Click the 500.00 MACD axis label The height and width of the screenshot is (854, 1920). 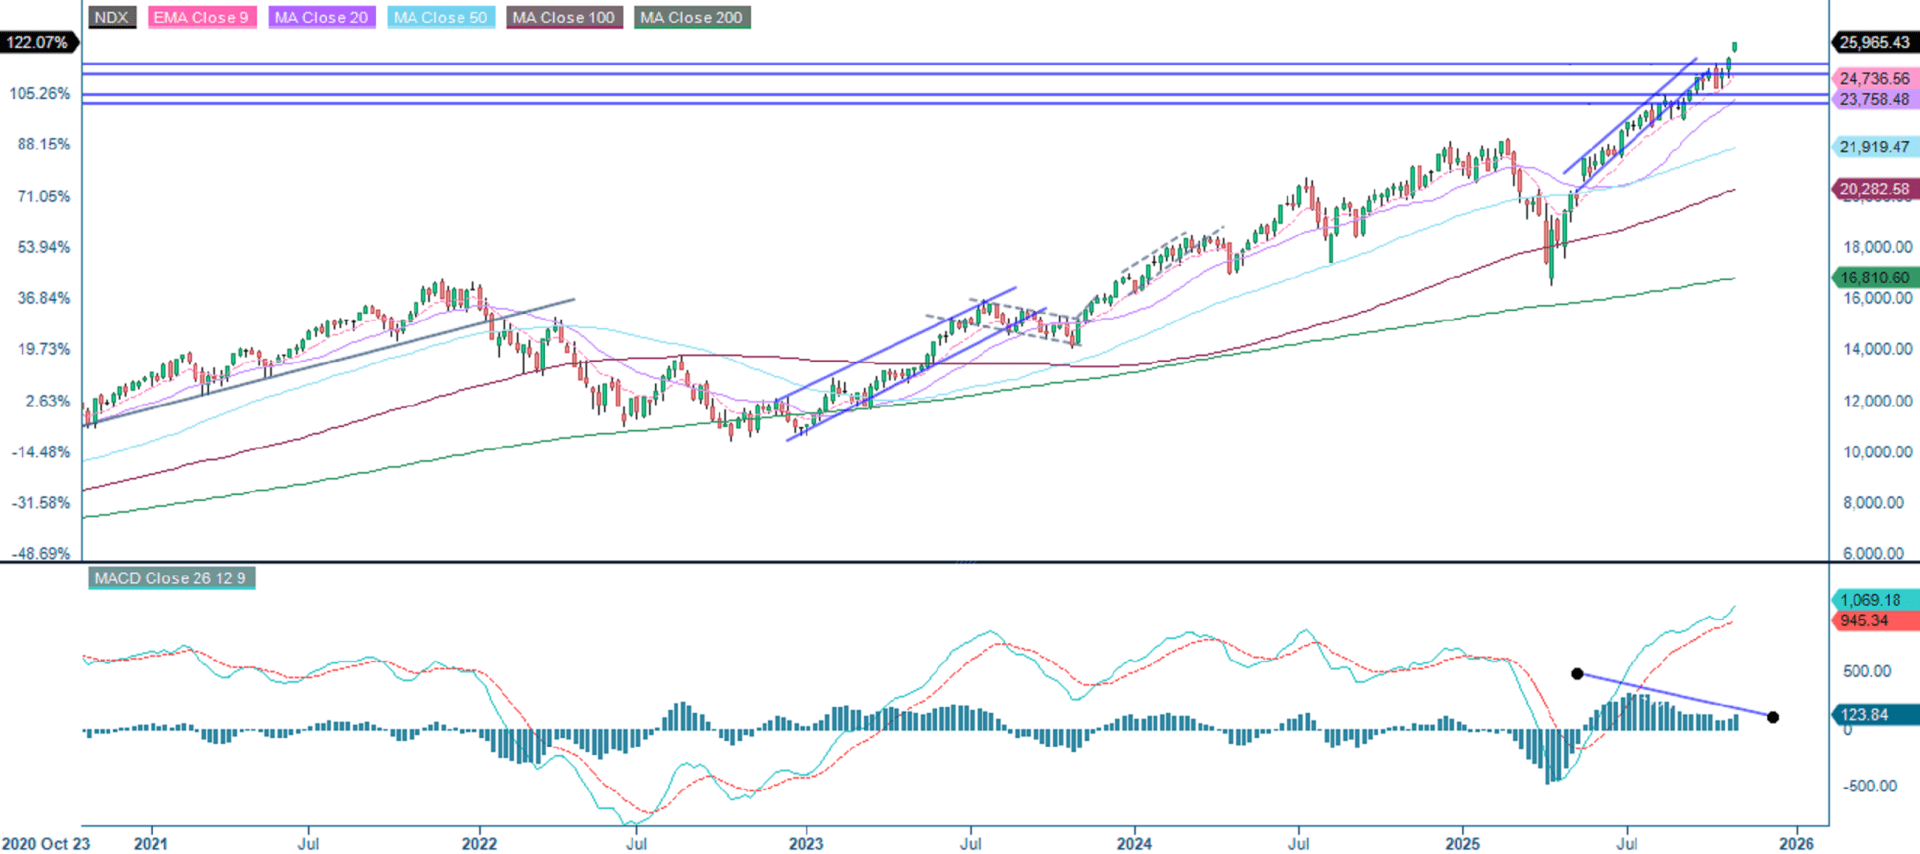1867,671
